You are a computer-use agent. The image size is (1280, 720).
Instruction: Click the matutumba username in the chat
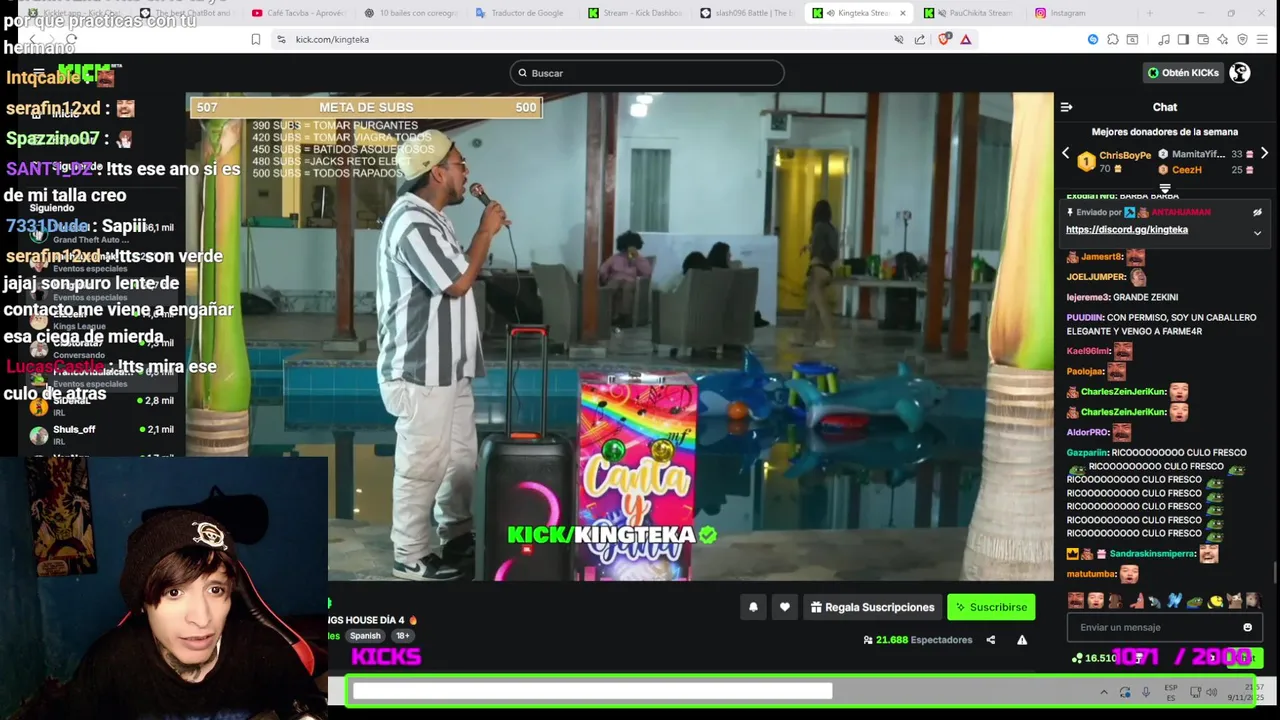tap(1090, 574)
